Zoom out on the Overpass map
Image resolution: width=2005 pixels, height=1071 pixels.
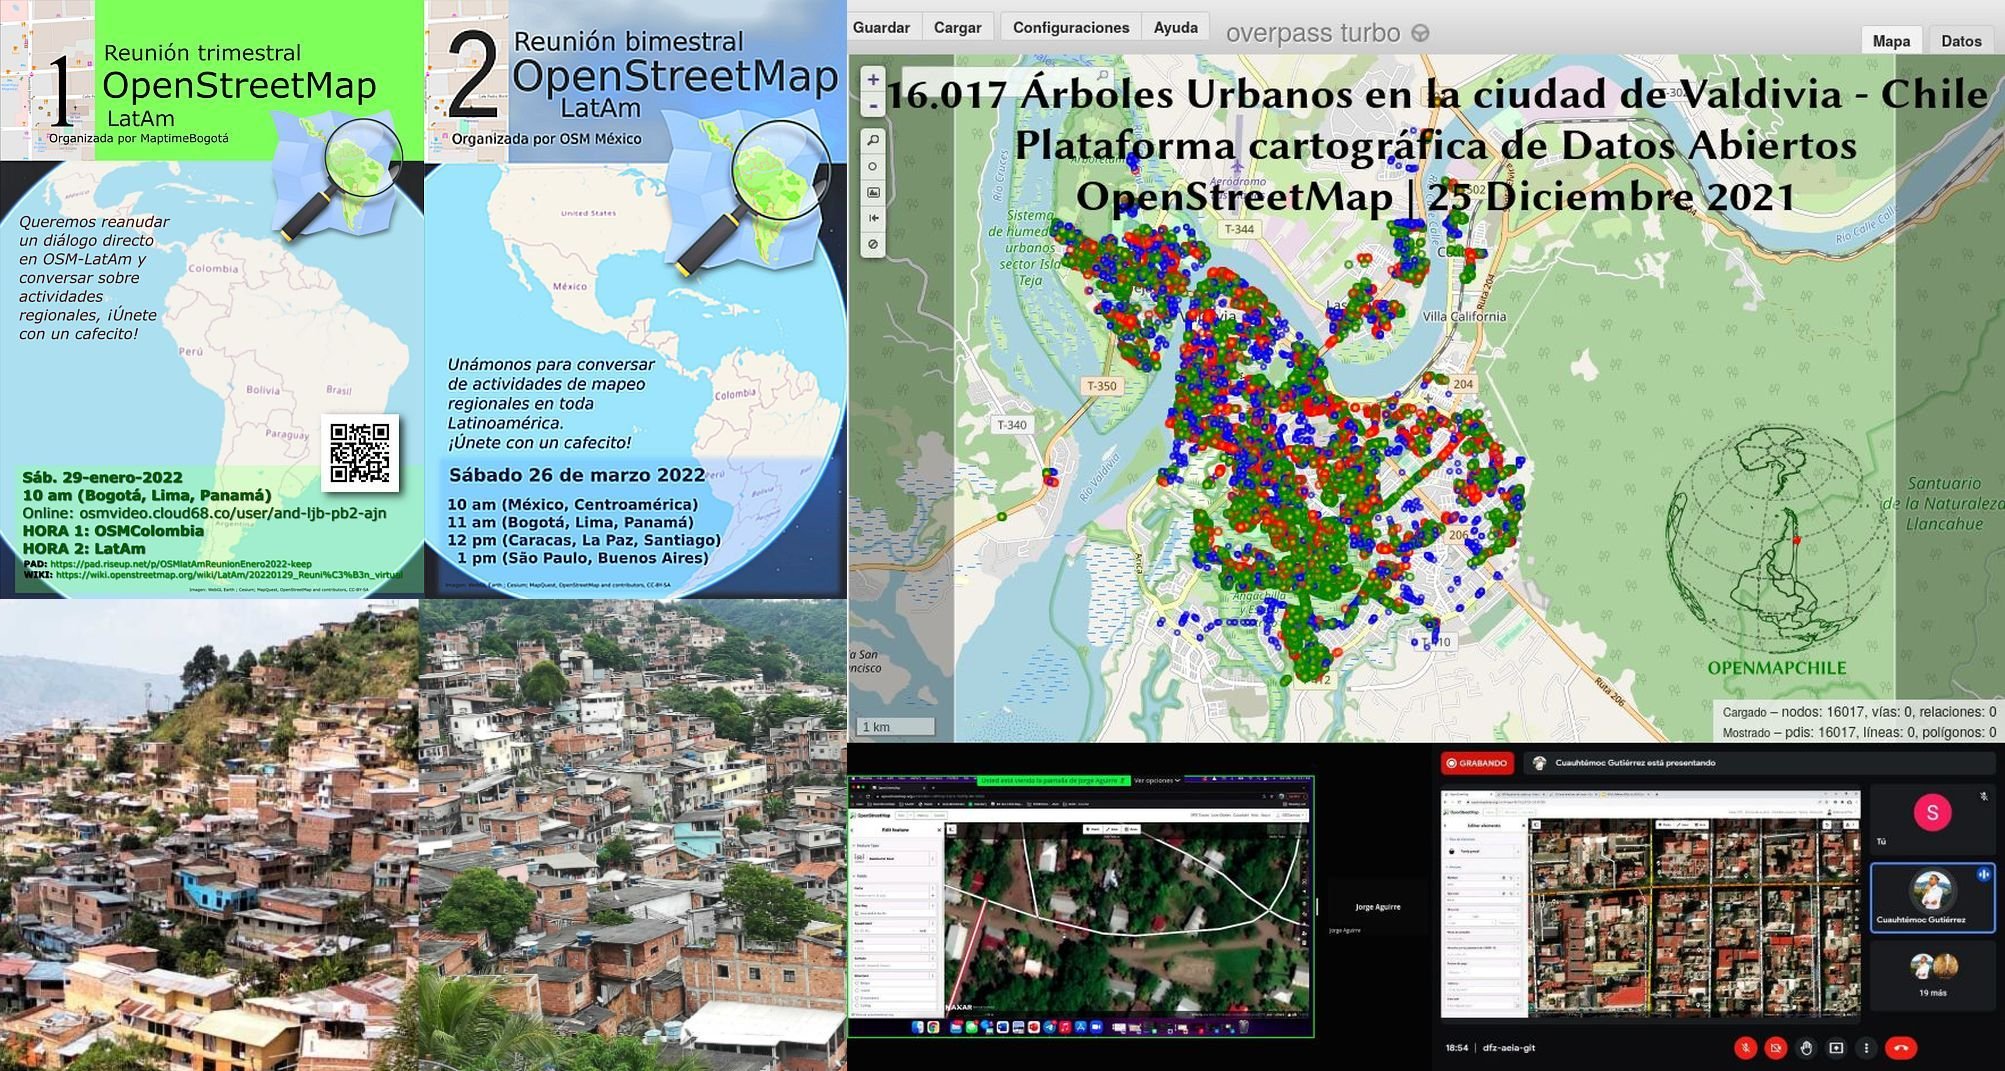pyautogui.click(x=873, y=105)
